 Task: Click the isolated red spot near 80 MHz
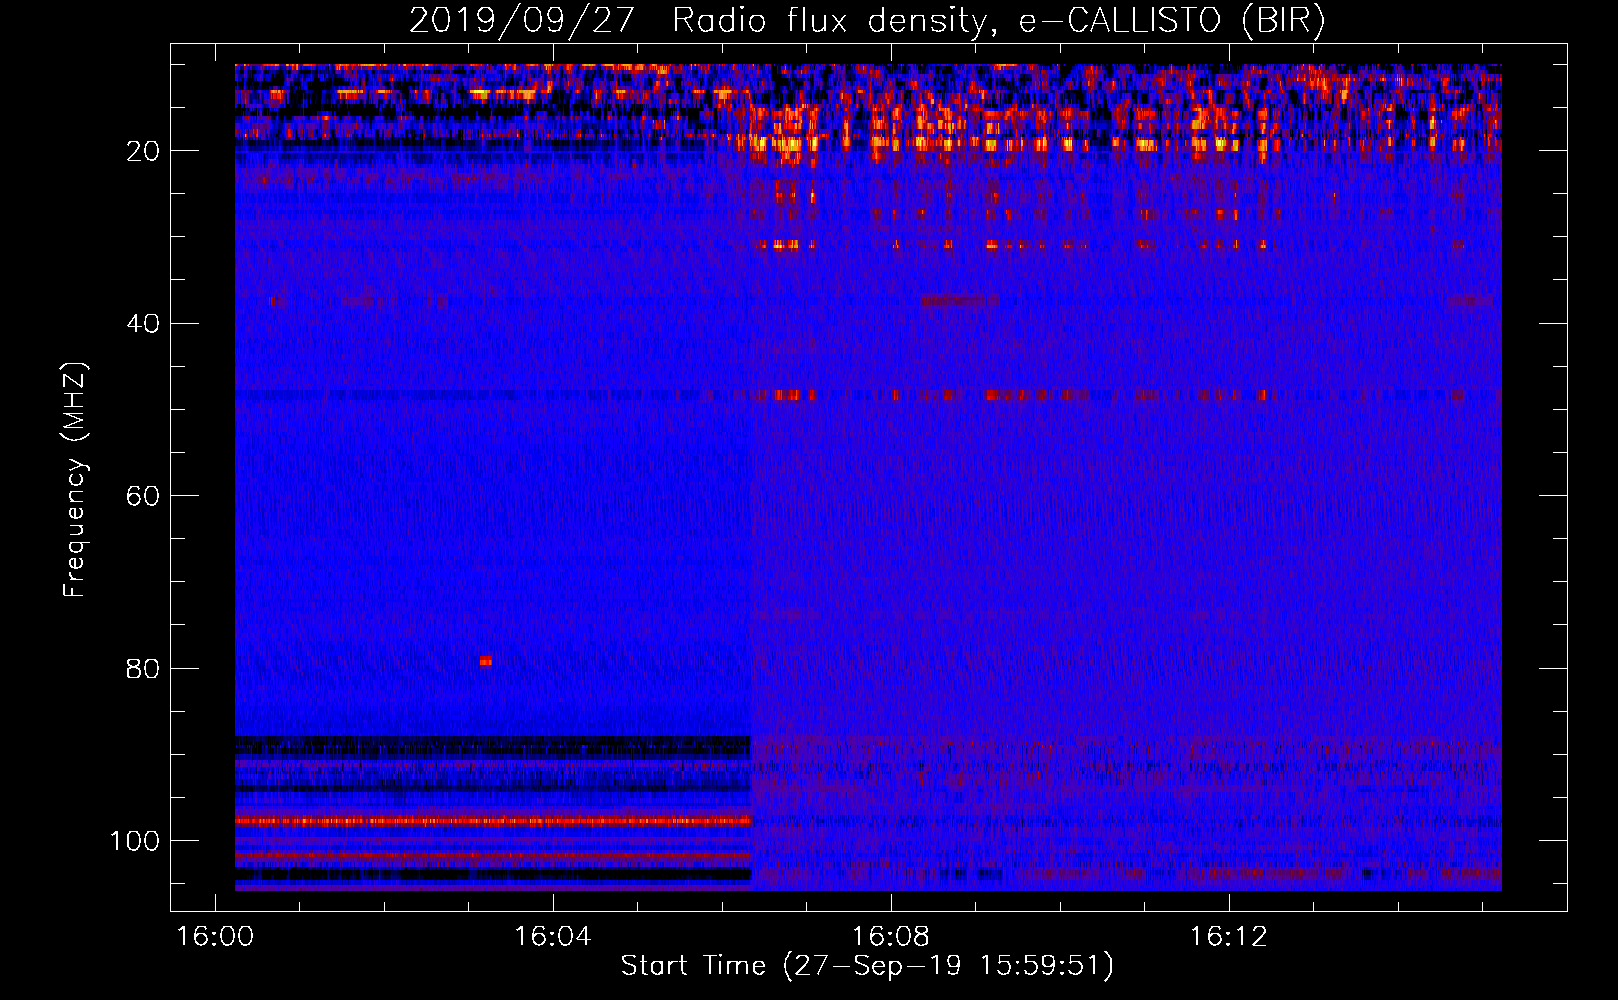pyautogui.click(x=486, y=661)
